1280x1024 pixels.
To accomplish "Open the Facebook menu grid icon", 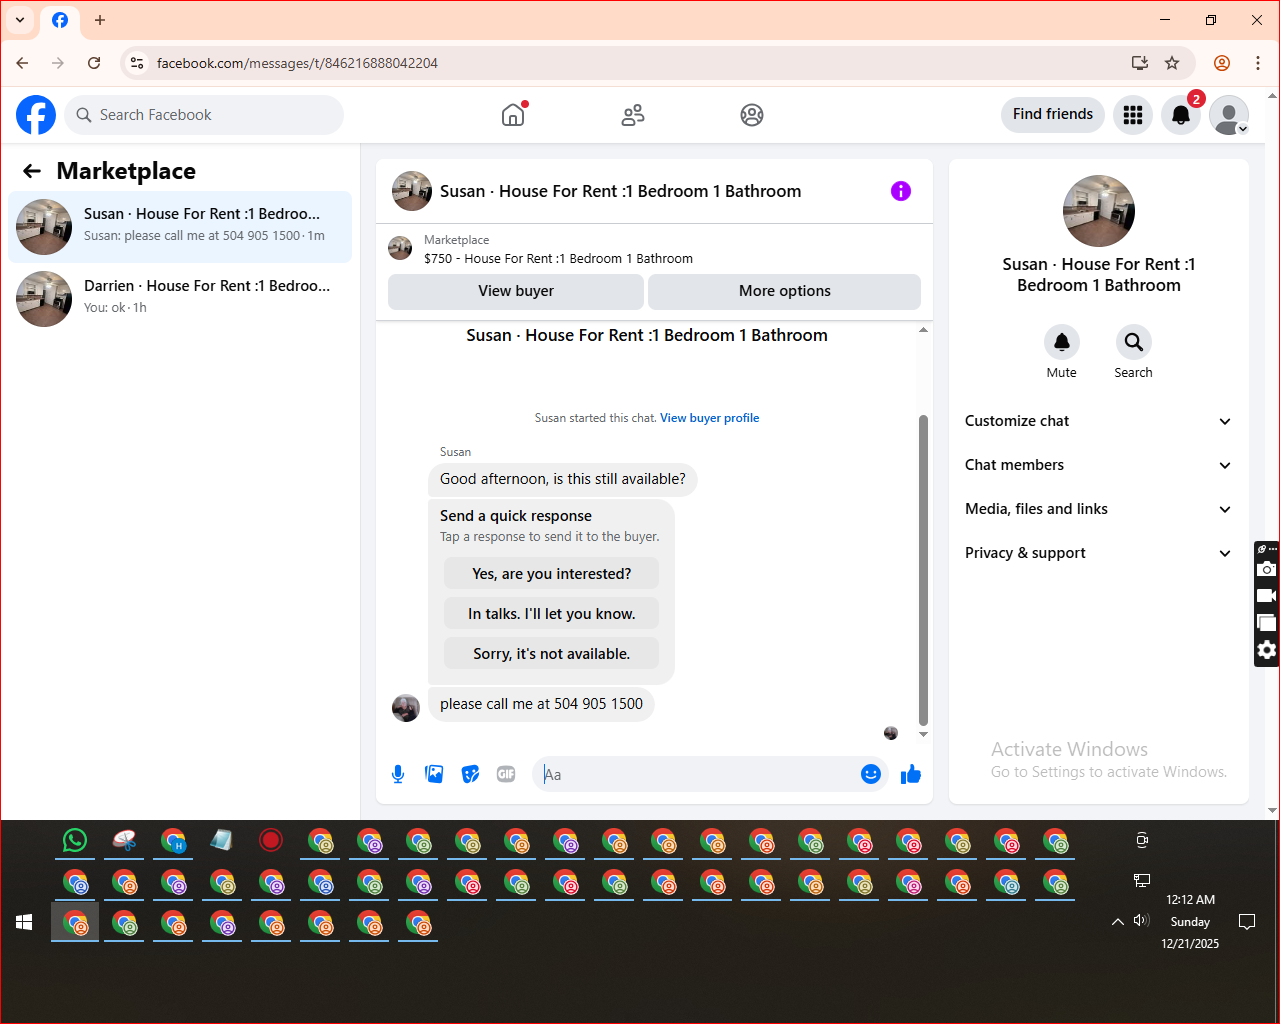I will point(1133,115).
